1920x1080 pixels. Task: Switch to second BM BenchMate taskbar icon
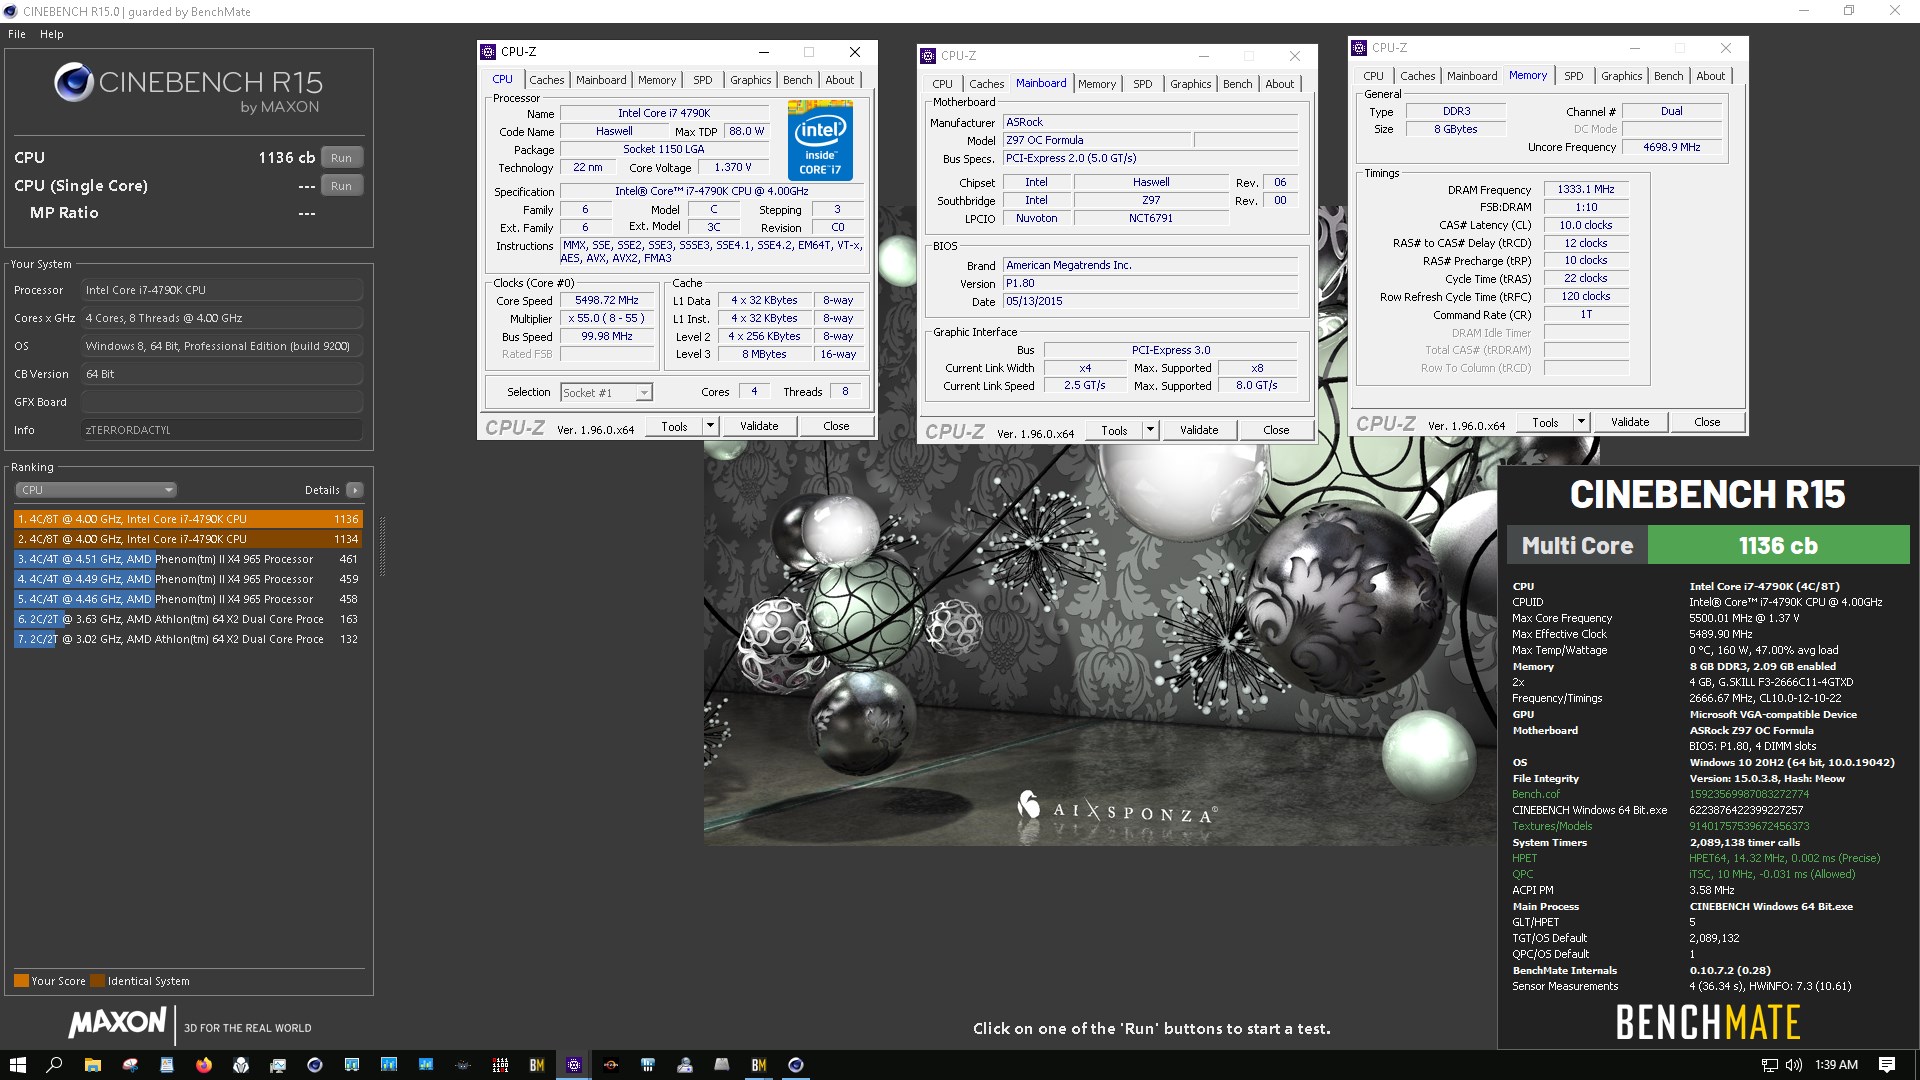pos(759,1065)
